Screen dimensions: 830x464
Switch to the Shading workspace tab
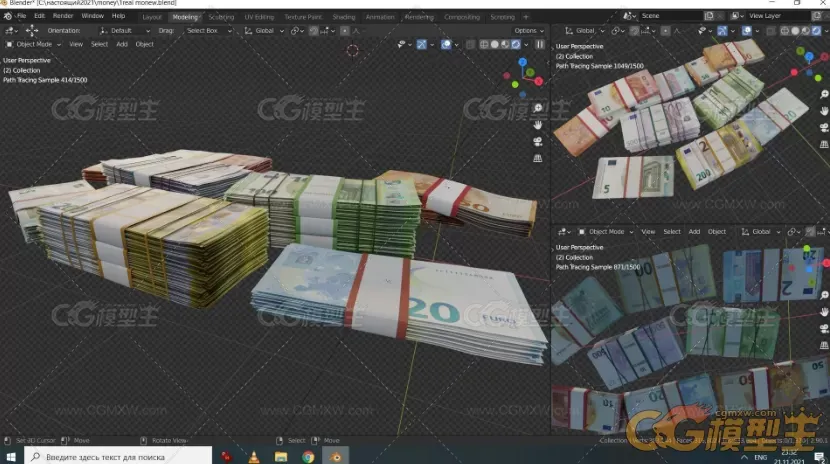pyautogui.click(x=344, y=17)
